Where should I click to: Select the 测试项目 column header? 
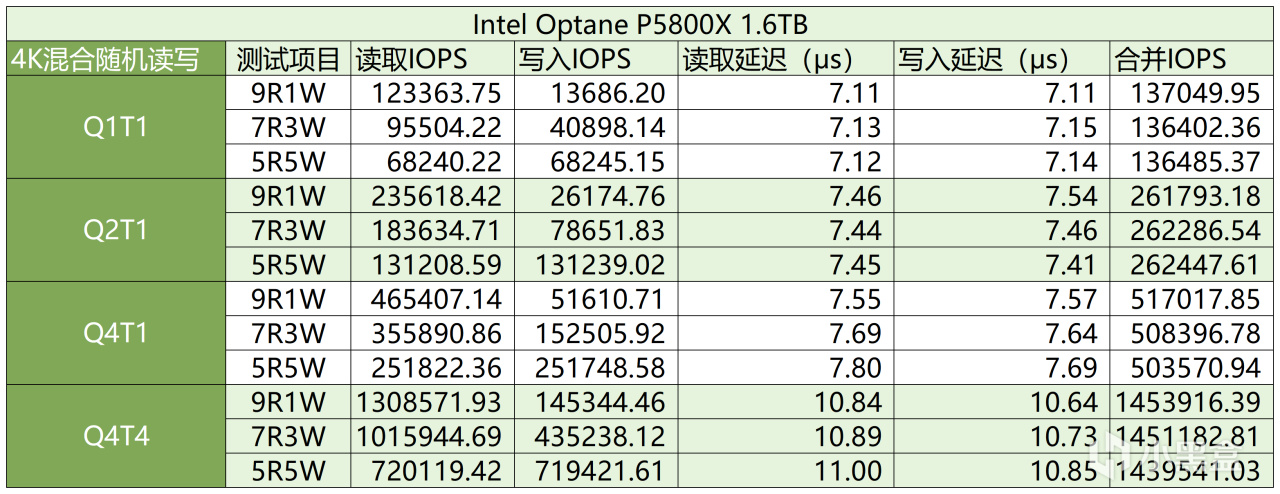click(289, 59)
